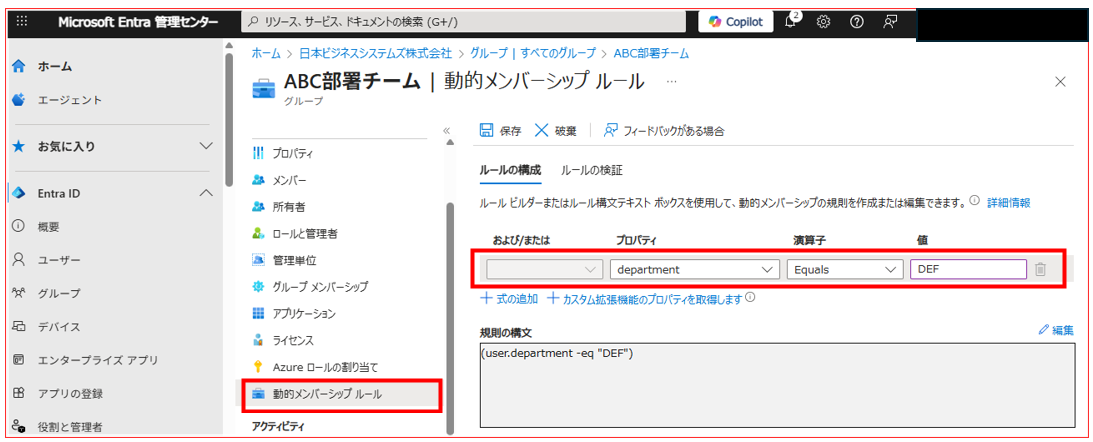This screenshot has width=1093, height=442.
Task: Click 日本ビジネスシステムズ株式会社 breadcrumb
Action: pos(376,53)
